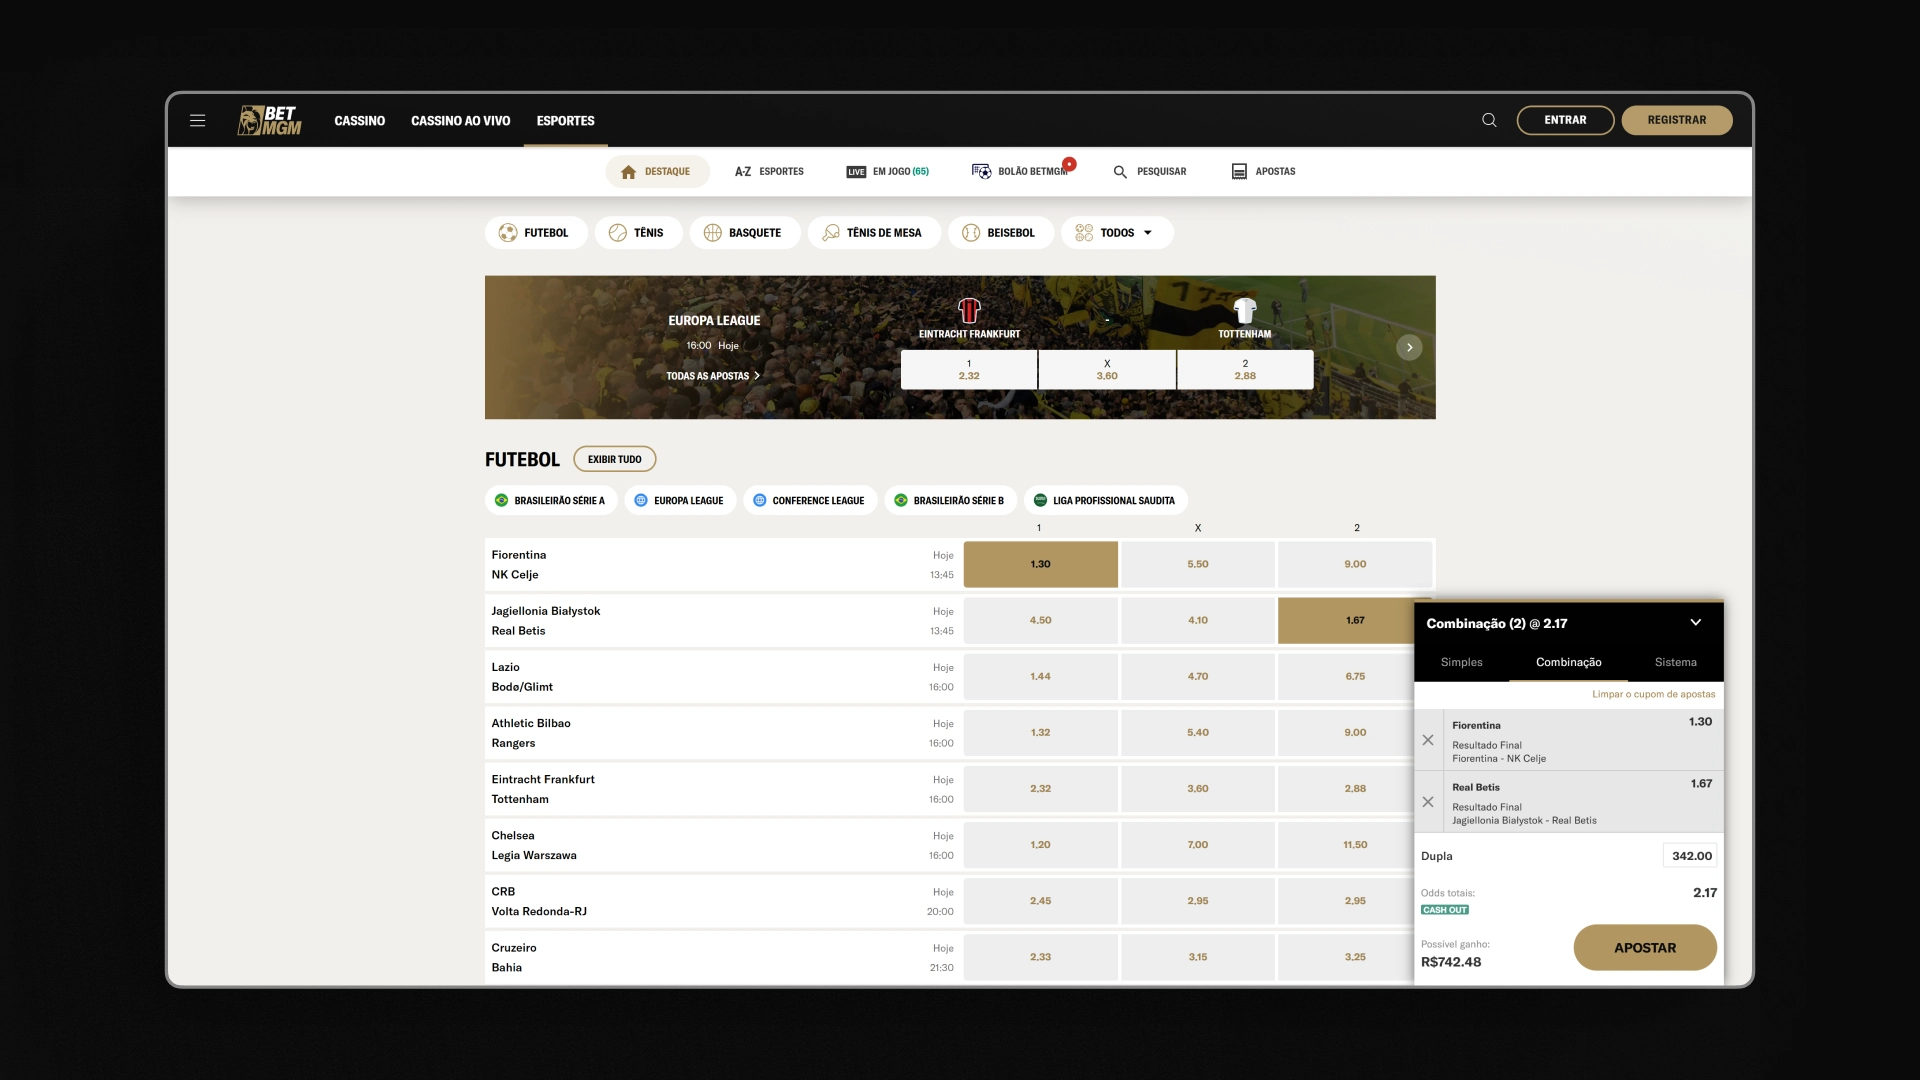Viewport: 1920px width, 1080px height.
Task: Remove Fiorentina selection from betslip
Action: click(1428, 740)
